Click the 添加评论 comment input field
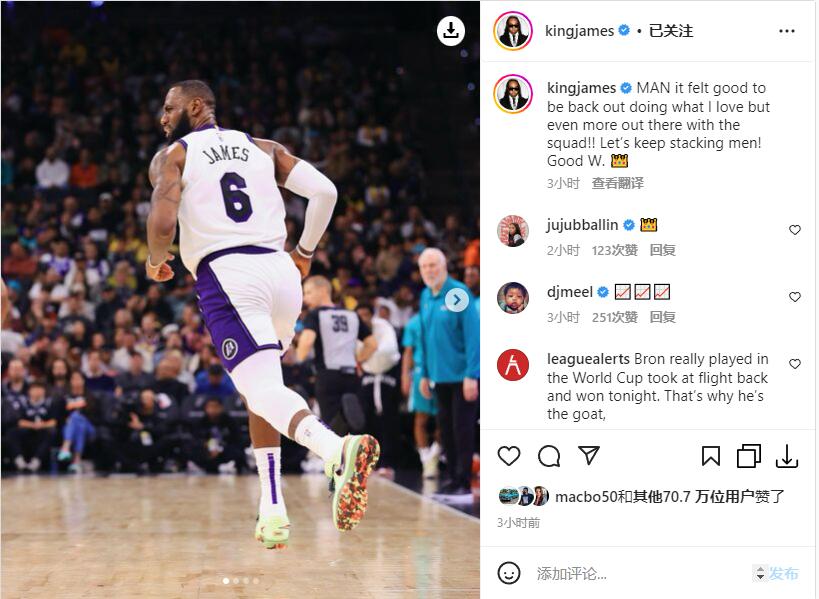819x599 pixels. coord(640,573)
